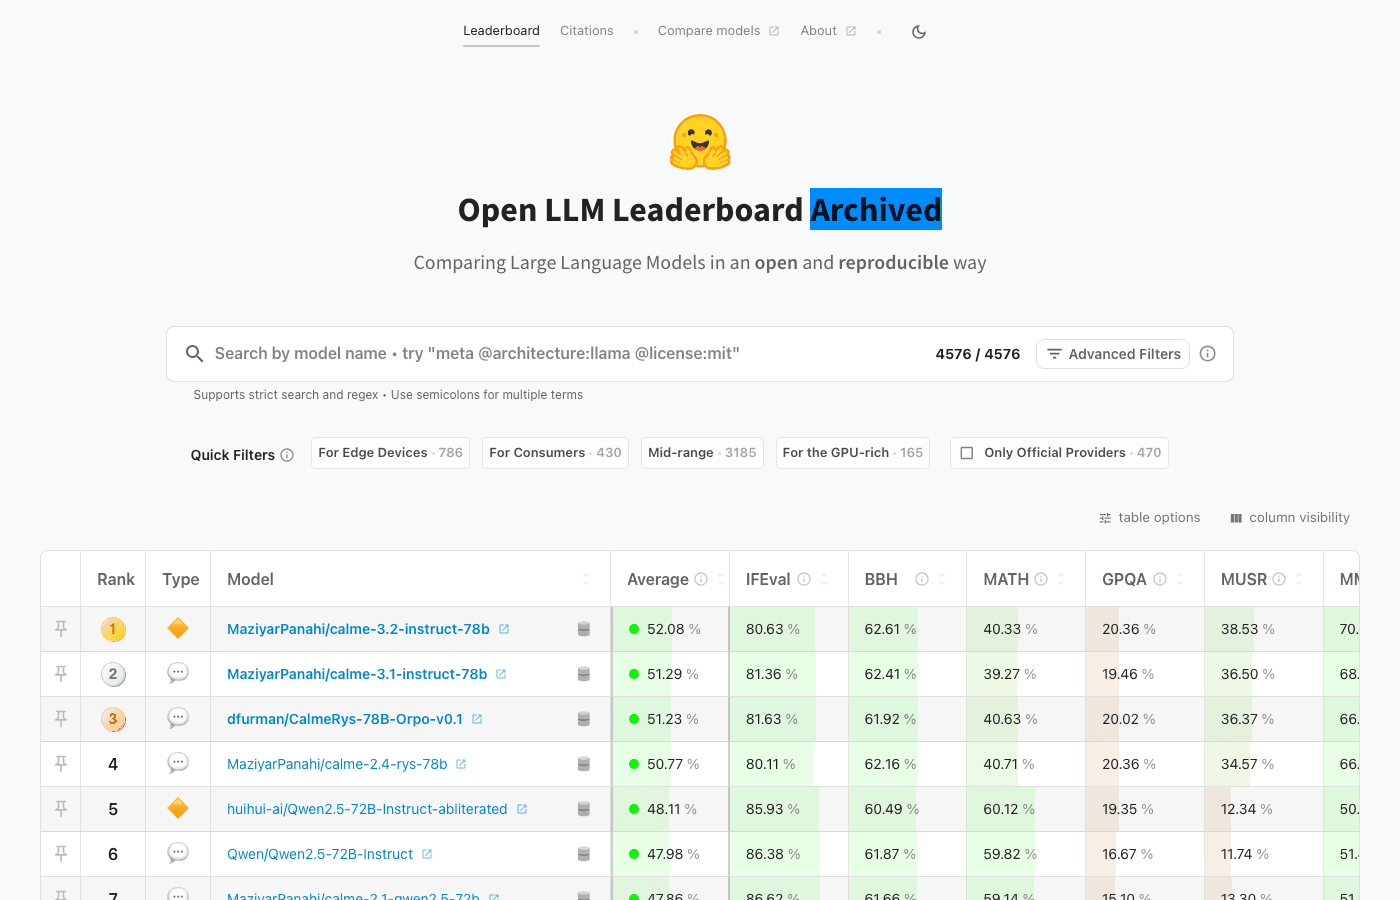Open dfurman/CalmeRys-78B-Orpo-v0.1 model link
The height and width of the screenshot is (900, 1400).
click(x=345, y=719)
